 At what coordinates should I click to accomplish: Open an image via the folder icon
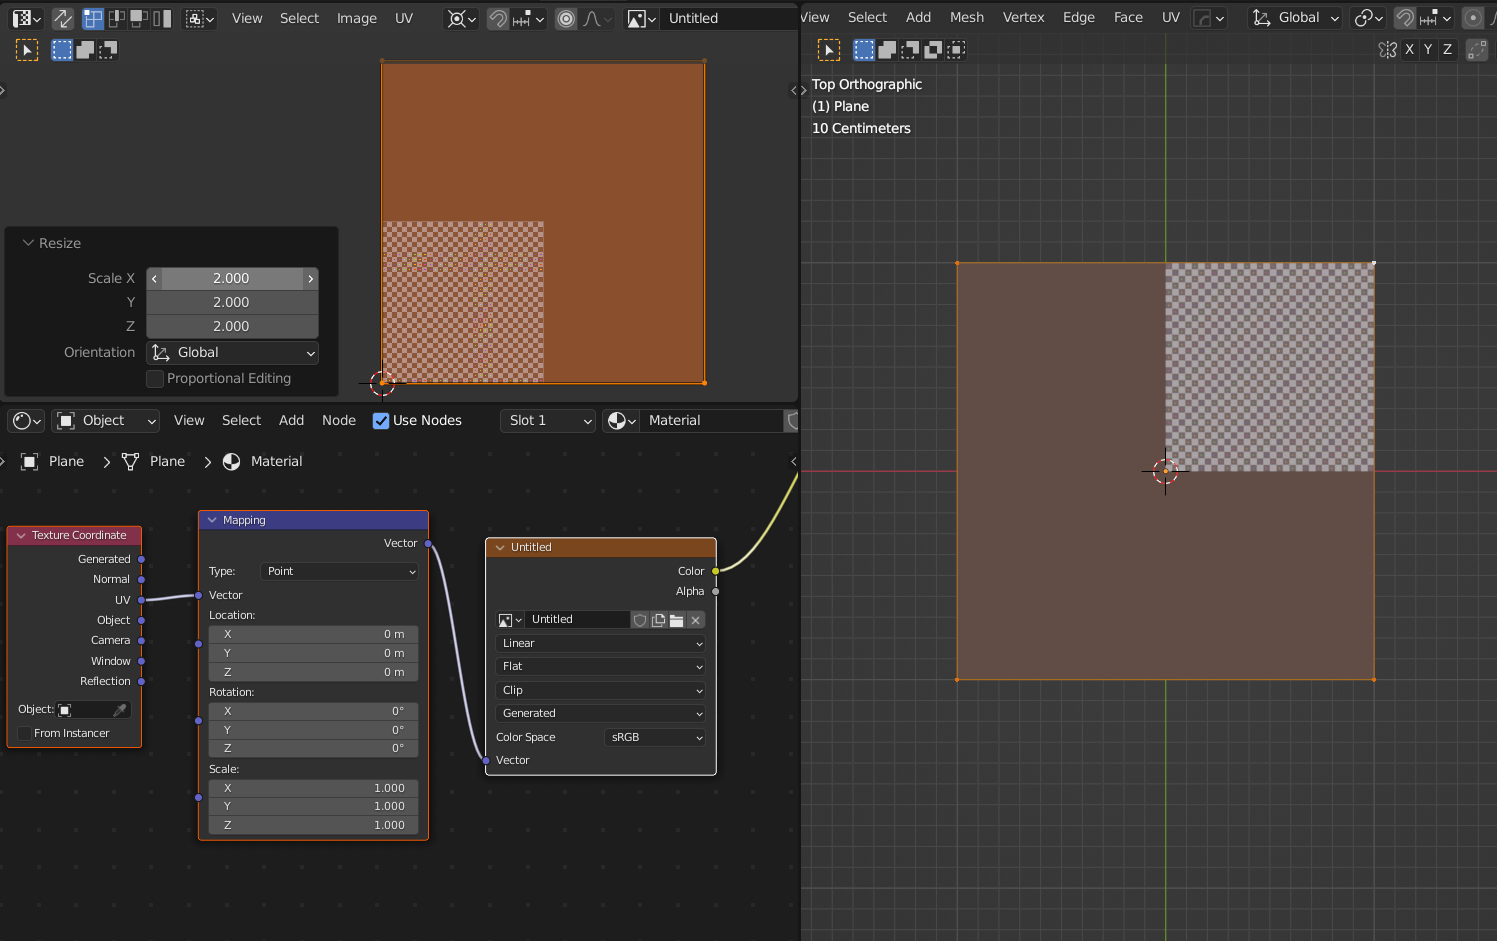pos(677,620)
